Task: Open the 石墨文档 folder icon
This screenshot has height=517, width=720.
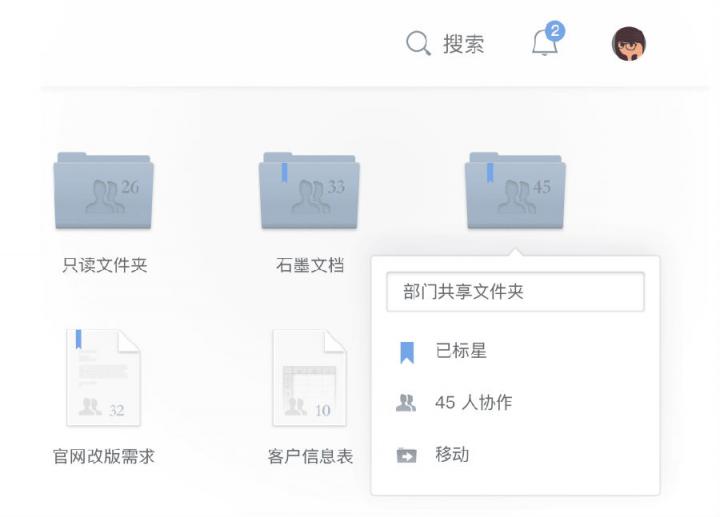Action: [x=309, y=191]
